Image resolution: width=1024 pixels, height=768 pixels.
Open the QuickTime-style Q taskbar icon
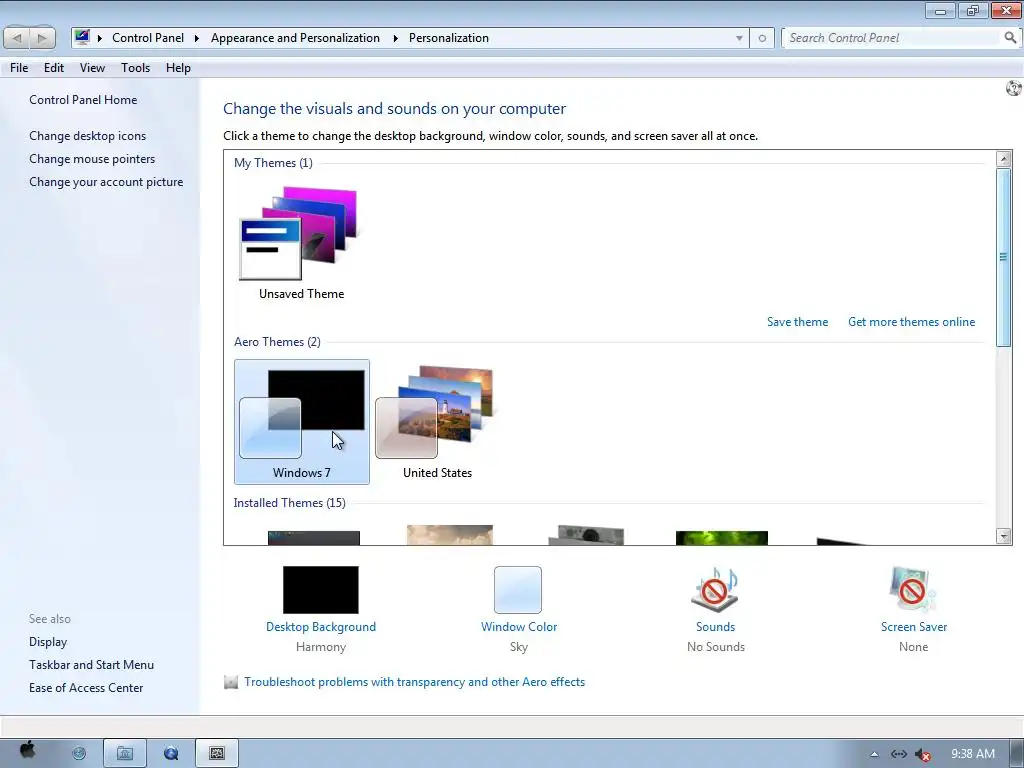[171, 754]
